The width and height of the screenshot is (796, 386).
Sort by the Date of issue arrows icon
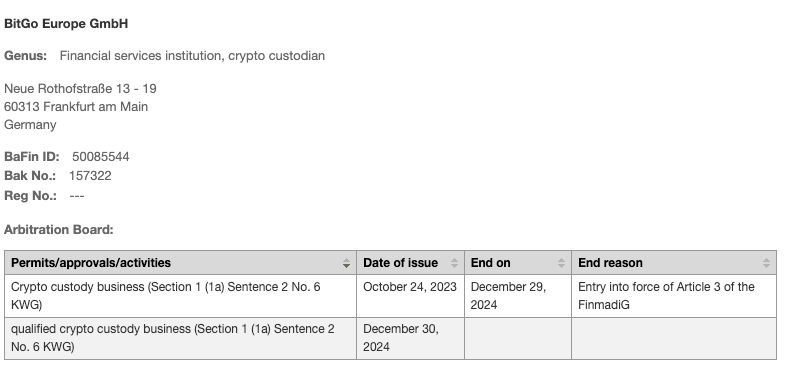pyautogui.click(x=454, y=263)
